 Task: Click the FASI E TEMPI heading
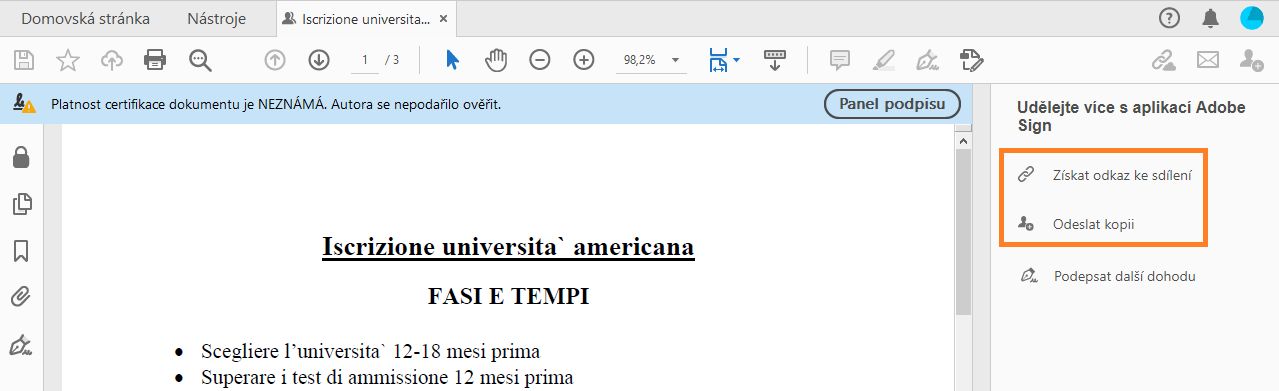pos(508,296)
